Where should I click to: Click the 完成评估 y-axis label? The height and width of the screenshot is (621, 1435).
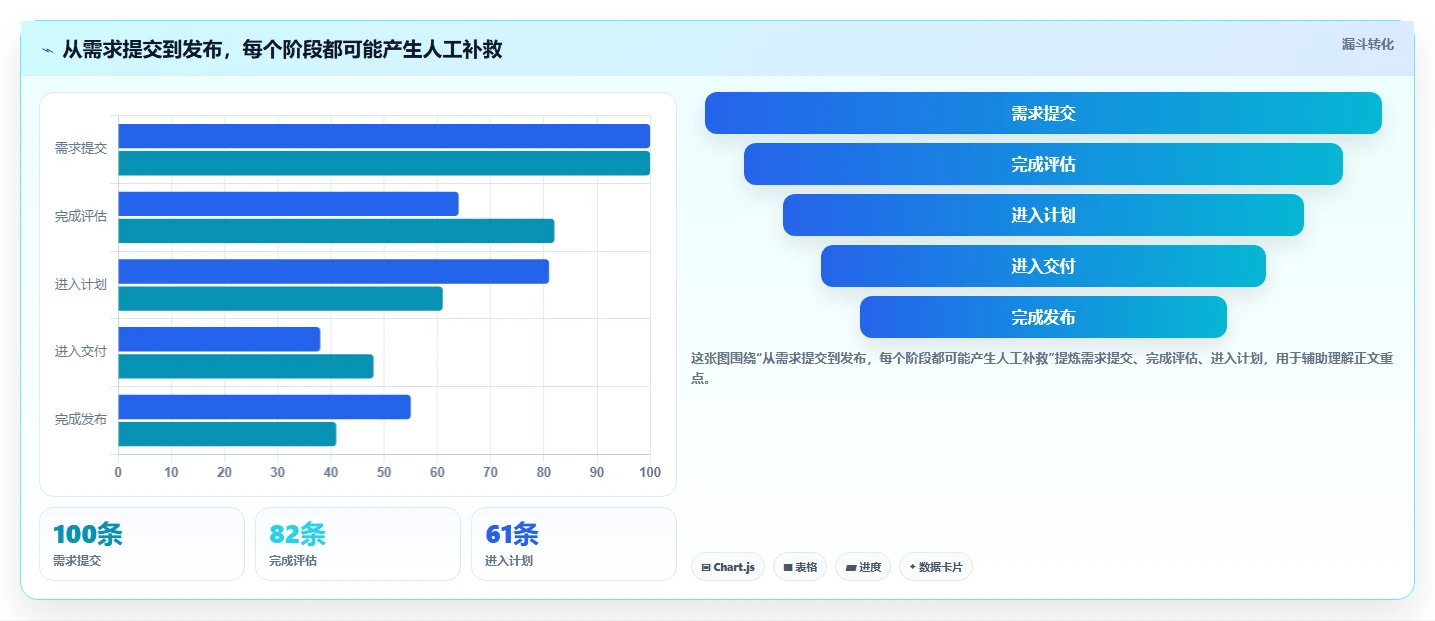point(81,216)
